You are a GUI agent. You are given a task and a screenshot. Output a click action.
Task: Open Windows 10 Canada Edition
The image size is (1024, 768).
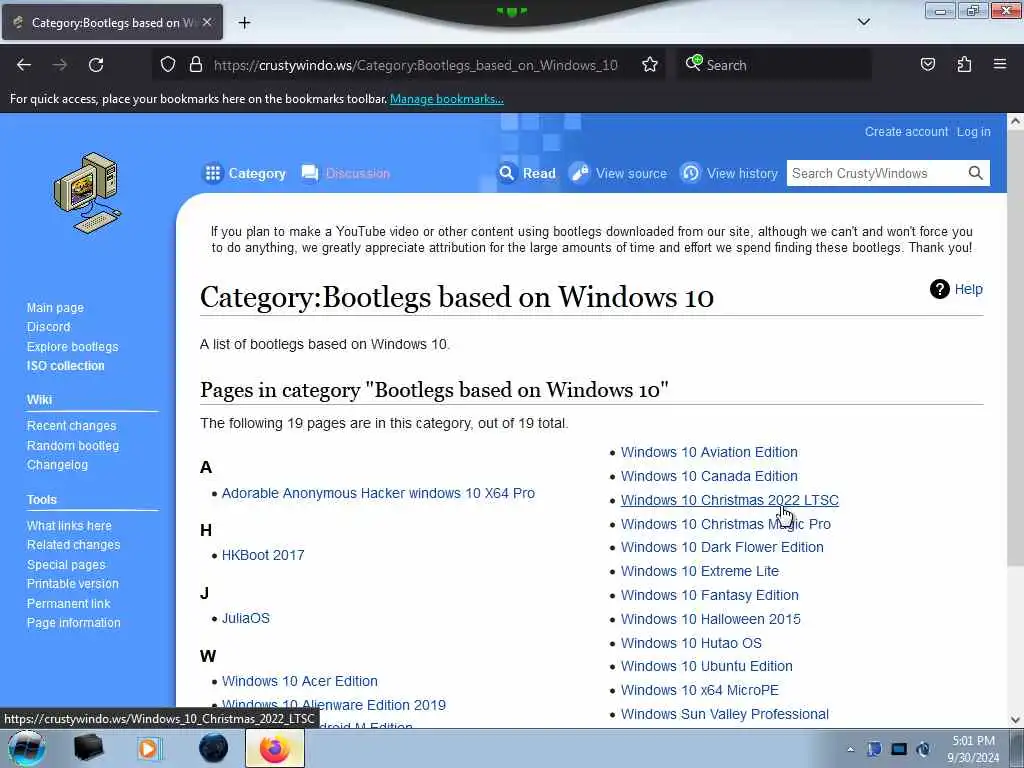click(709, 476)
